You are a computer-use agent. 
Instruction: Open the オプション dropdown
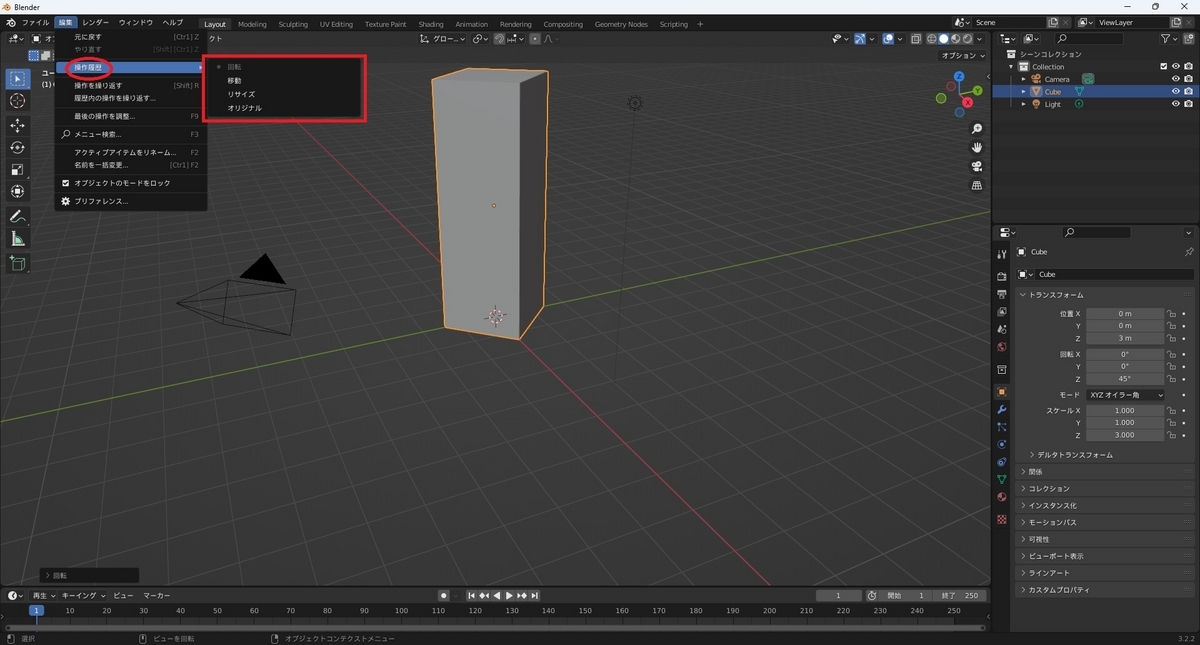(x=964, y=56)
